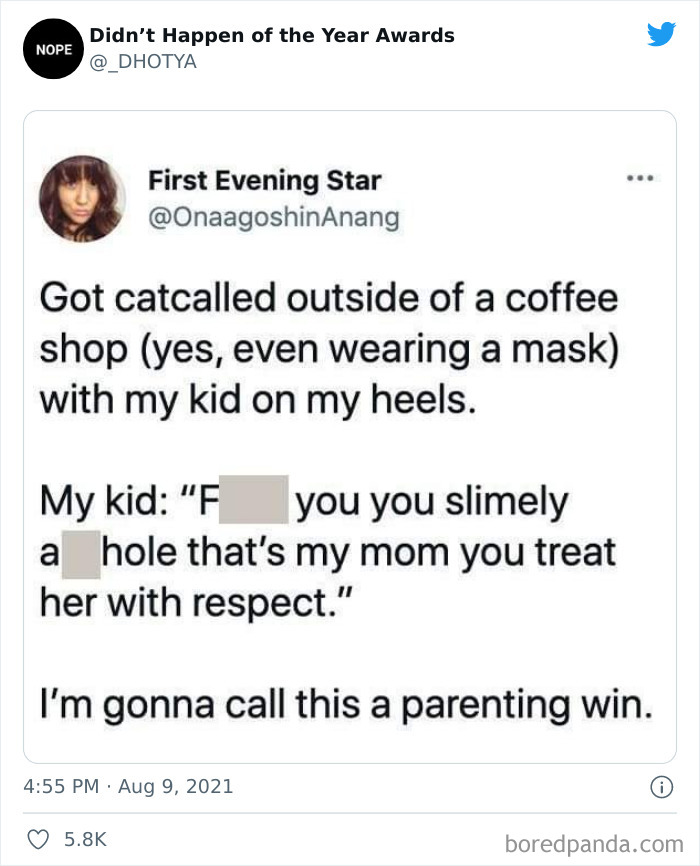The image size is (700, 866).
Task: Click the First Evening Star display name
Action: (265, 180)
